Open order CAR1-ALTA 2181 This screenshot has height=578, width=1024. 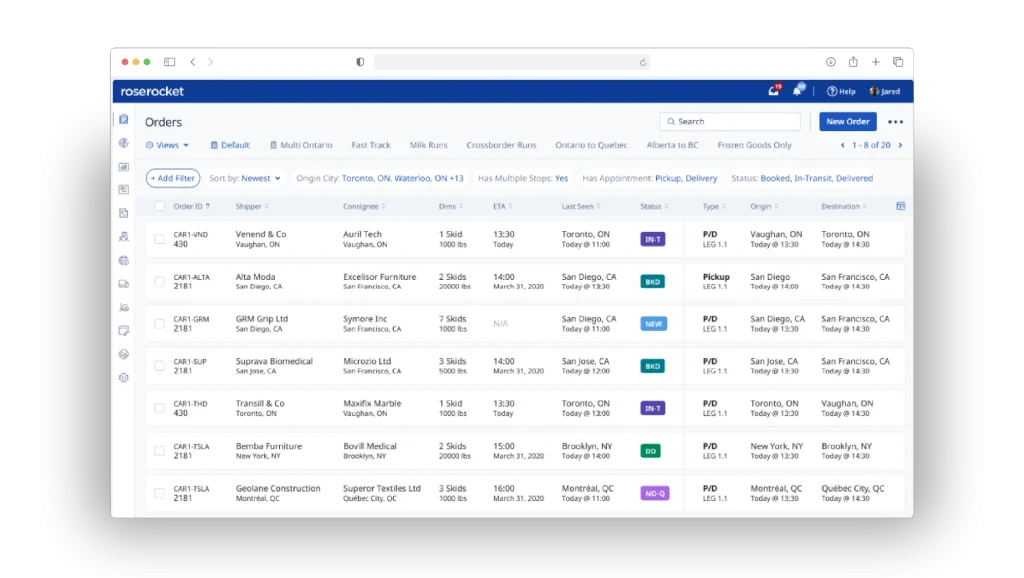(x=191, y=281)
